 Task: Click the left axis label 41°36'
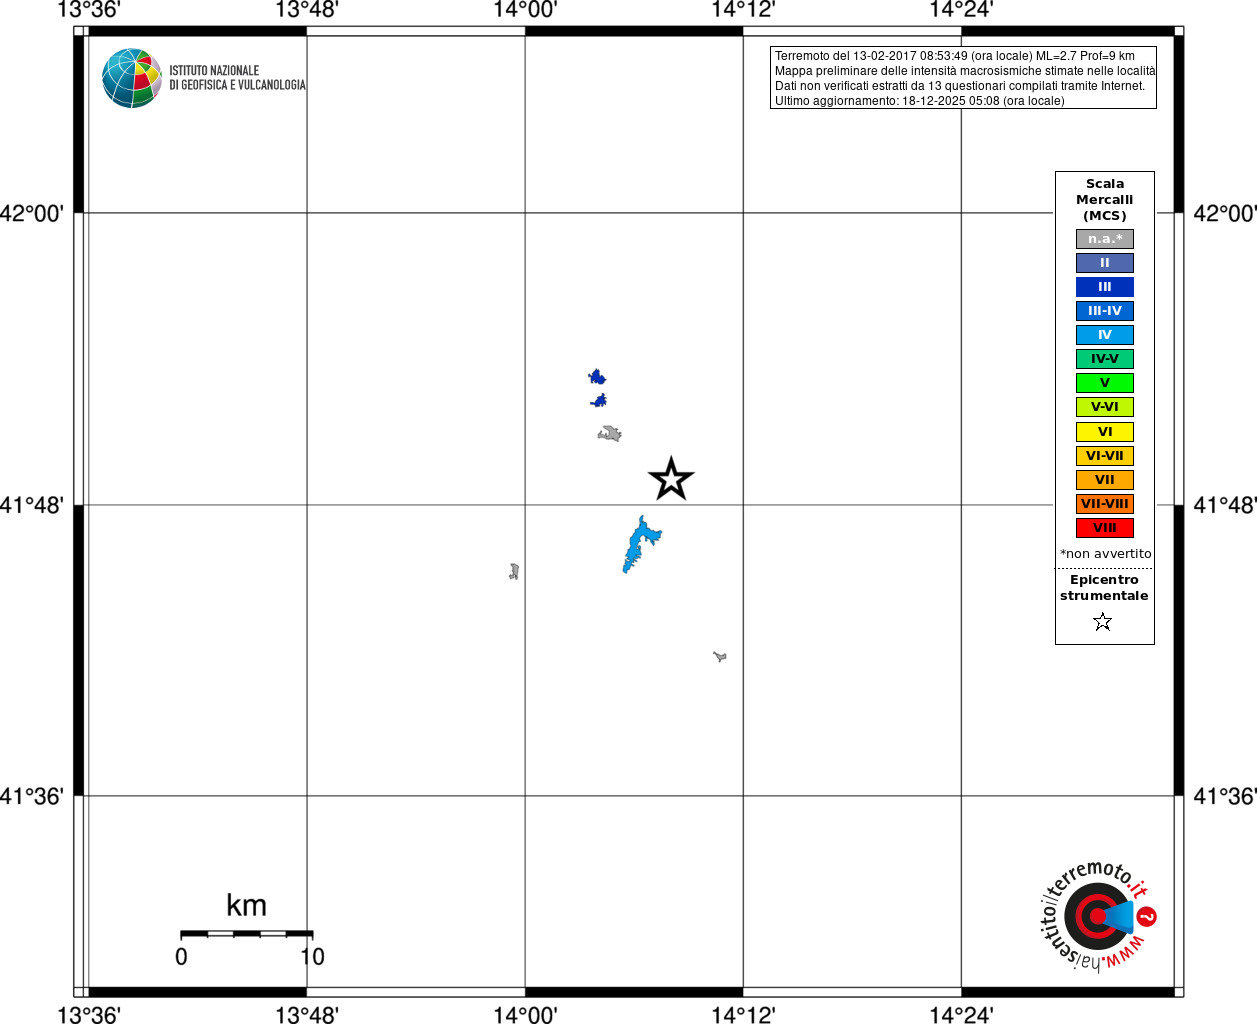[x=32, y=796]
